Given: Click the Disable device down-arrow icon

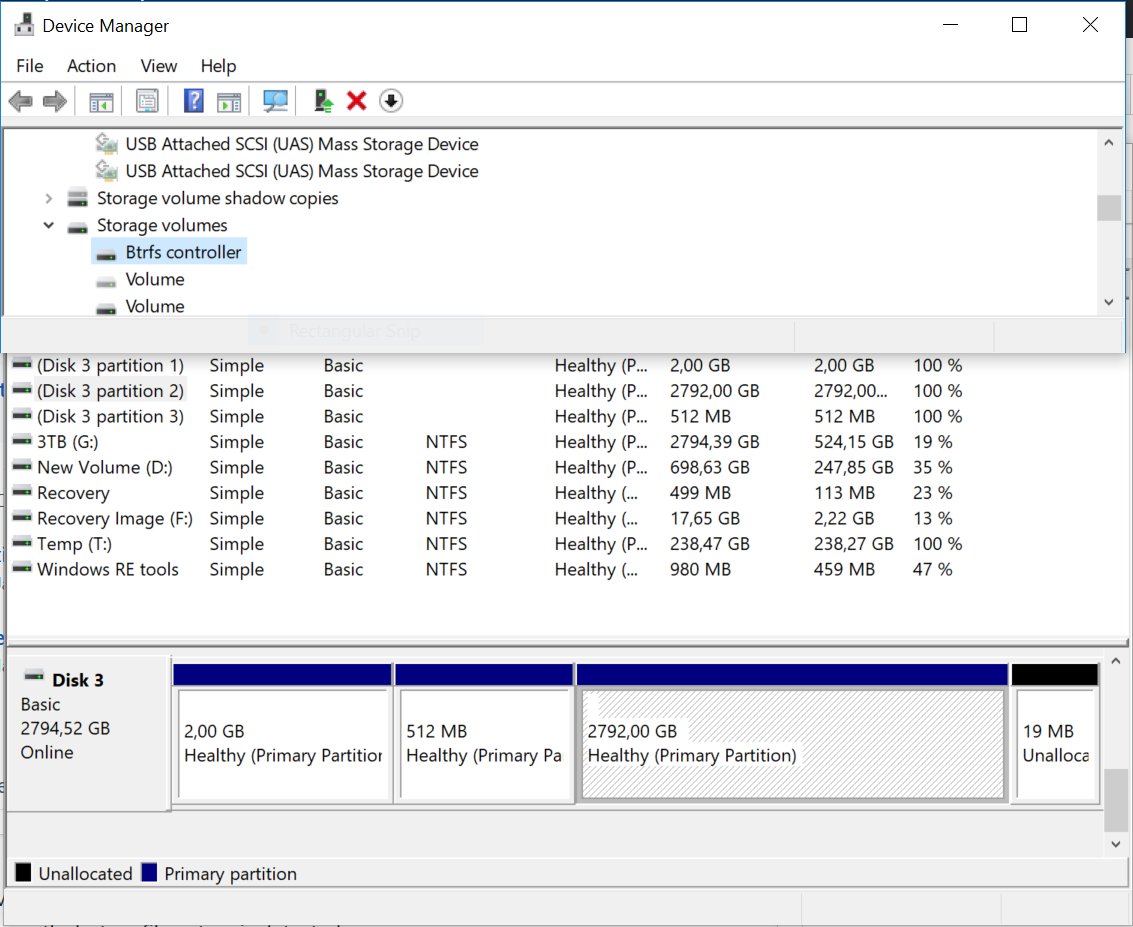Looking at the screenshot, I should tap(391, 101).
